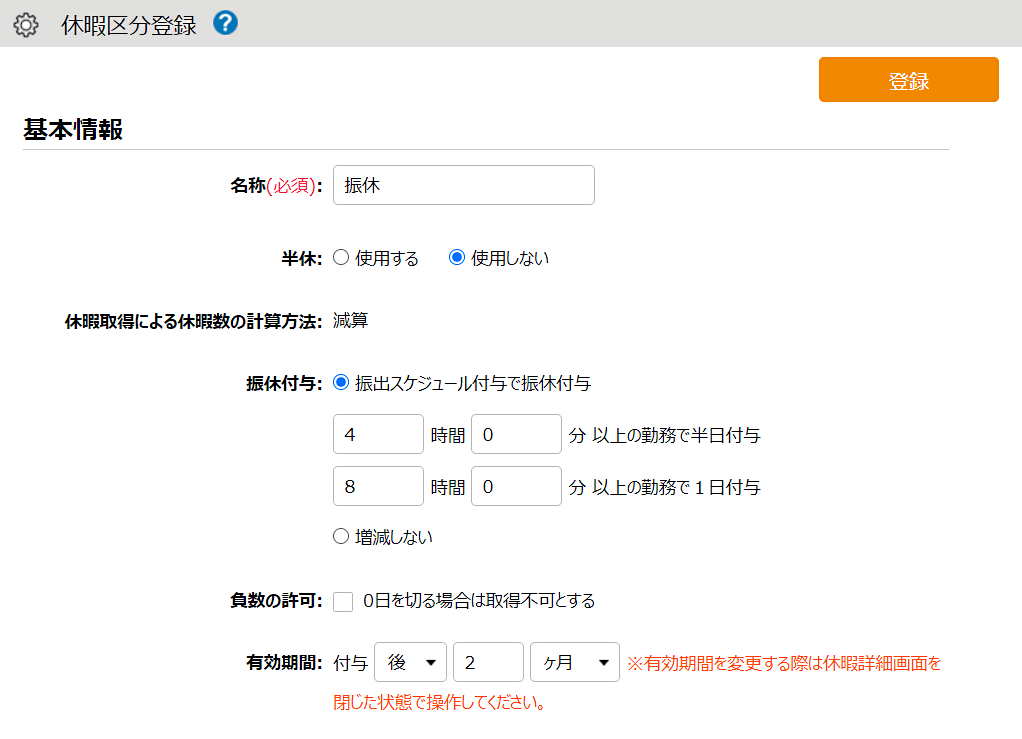
Task: Click the 休暇区分登録 page title
Action: [x=129, y=25]
